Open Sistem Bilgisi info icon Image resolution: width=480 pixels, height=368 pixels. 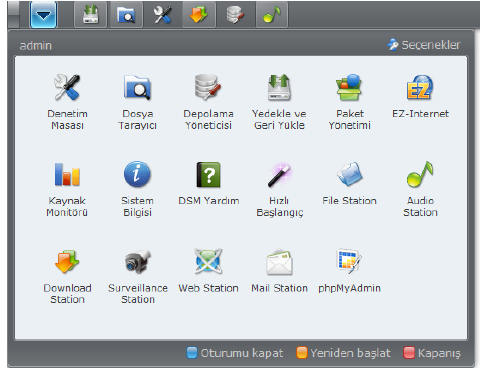point(137,174)
